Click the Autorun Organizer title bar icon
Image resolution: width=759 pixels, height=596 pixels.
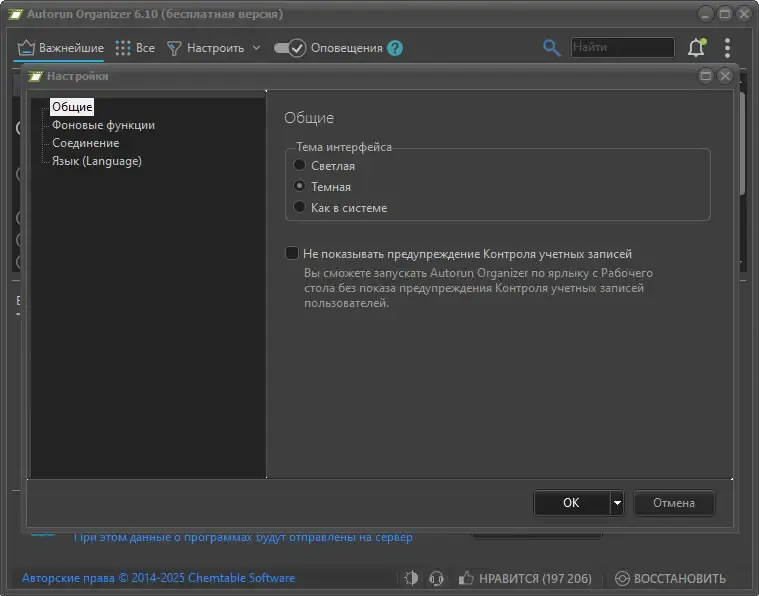[15, 14]
